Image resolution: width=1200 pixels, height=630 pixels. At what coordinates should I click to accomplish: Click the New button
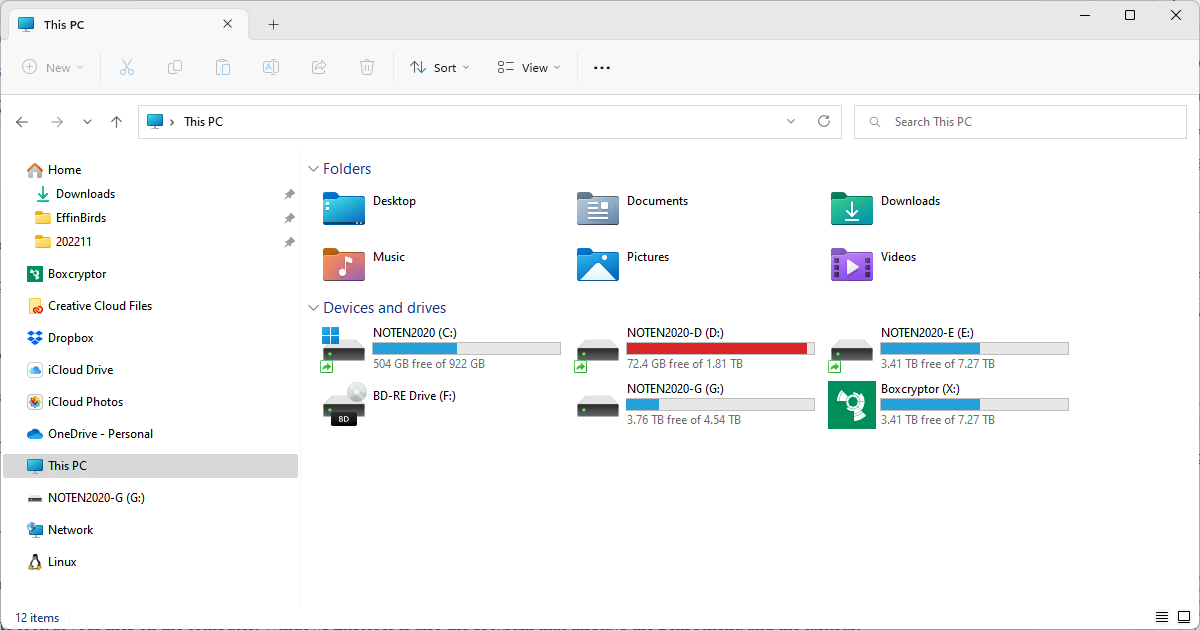tap(53, 67)
